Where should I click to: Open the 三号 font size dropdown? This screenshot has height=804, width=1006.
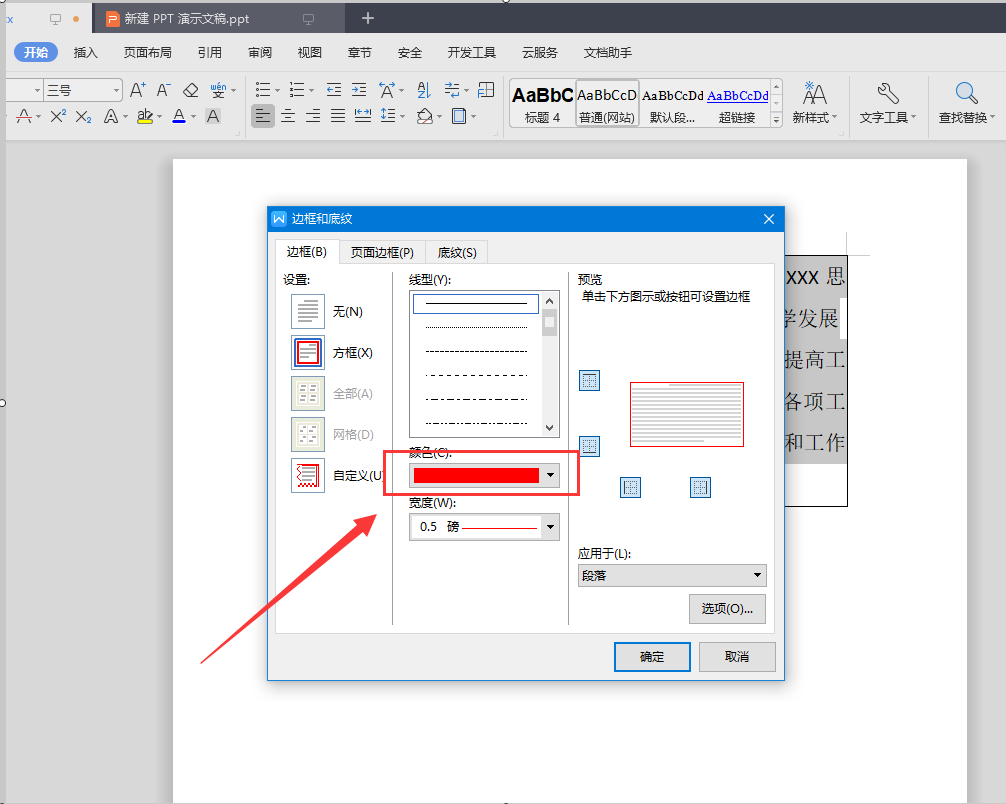pyautogui.click(x=83, y=90)
